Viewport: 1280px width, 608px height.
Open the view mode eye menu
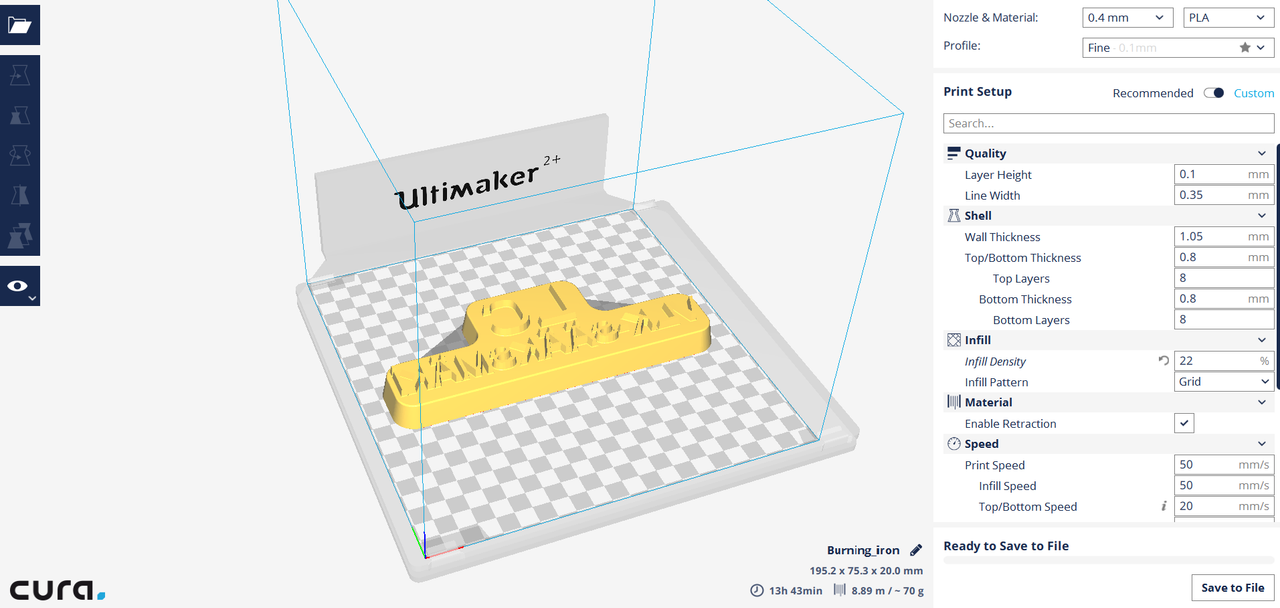coord(20,286)
